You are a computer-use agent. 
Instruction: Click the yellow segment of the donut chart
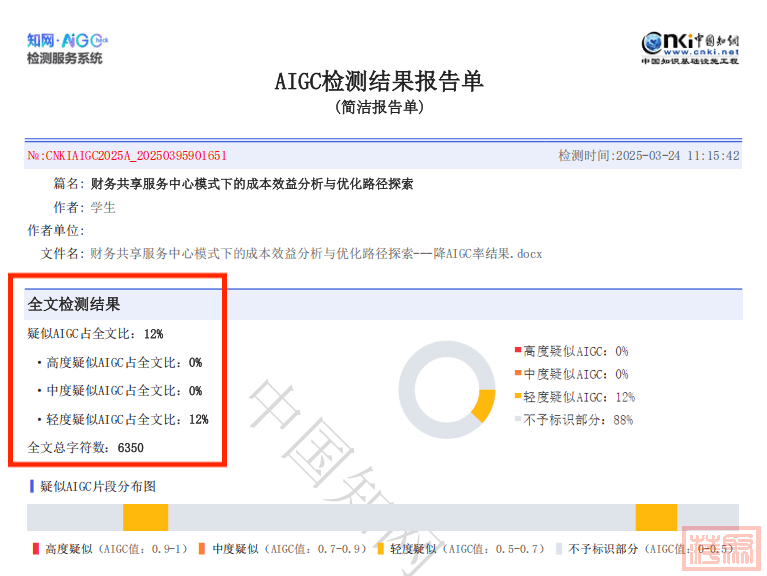(x=484, y=405)
